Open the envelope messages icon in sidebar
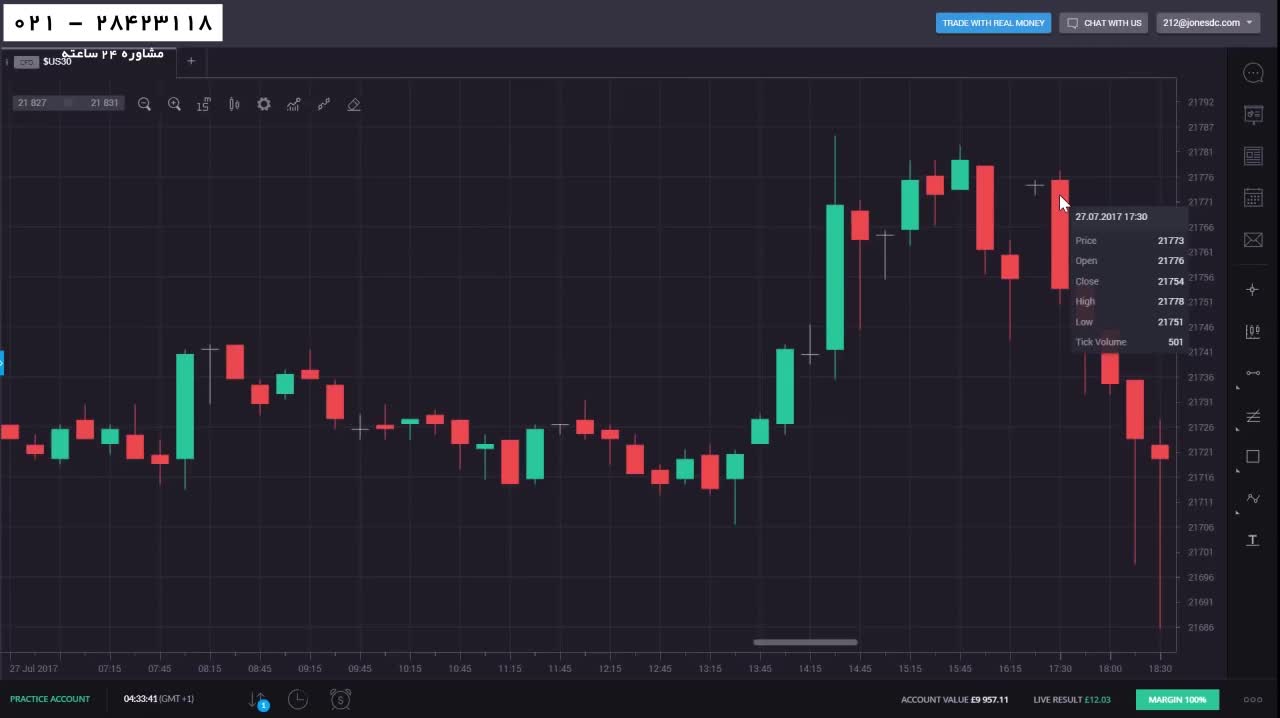The height and width of the screenshot is (718, 1280). tap(1253, 240)
